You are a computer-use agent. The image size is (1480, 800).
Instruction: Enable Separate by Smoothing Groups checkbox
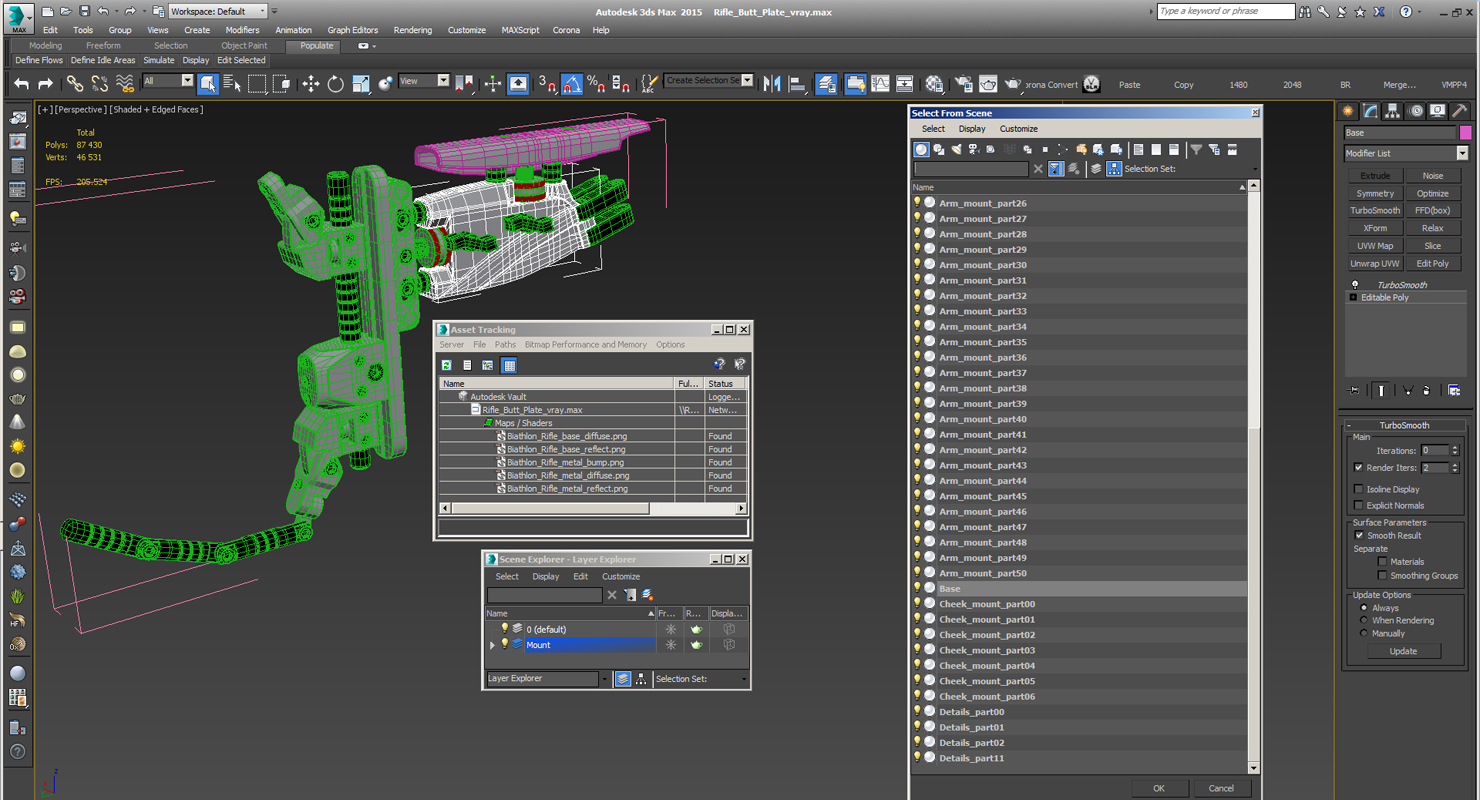coord(1382,575)
